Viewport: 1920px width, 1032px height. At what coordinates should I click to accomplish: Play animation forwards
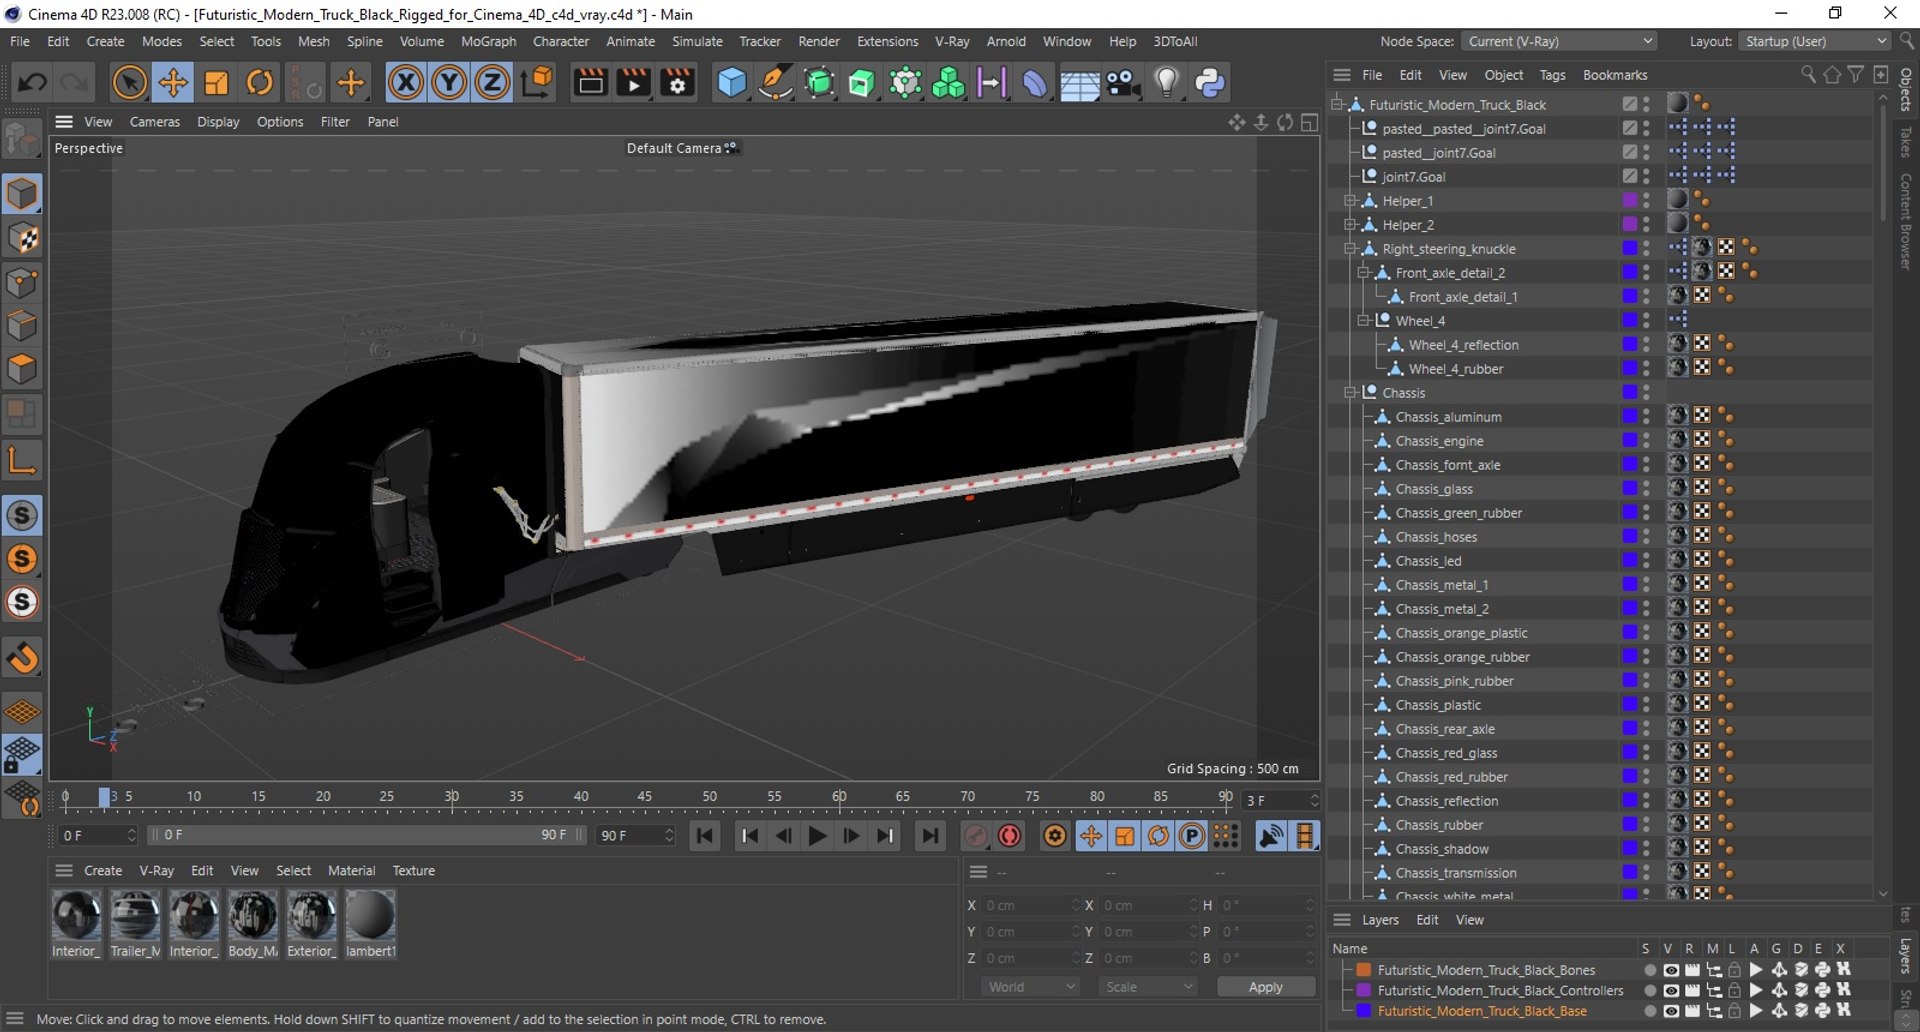click(818, 836)
